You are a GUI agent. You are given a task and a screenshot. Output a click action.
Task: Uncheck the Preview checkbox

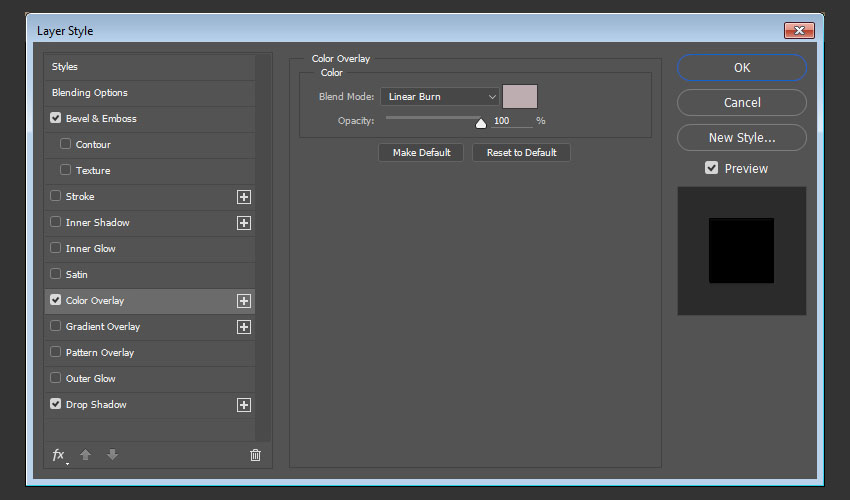pos(711,168)
